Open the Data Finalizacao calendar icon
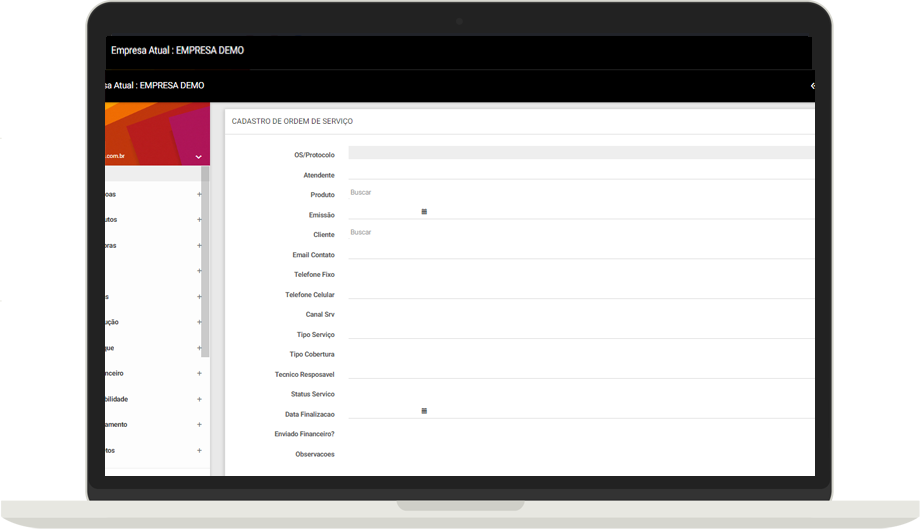Screen dimensions: 920x529 coord(424,411)
